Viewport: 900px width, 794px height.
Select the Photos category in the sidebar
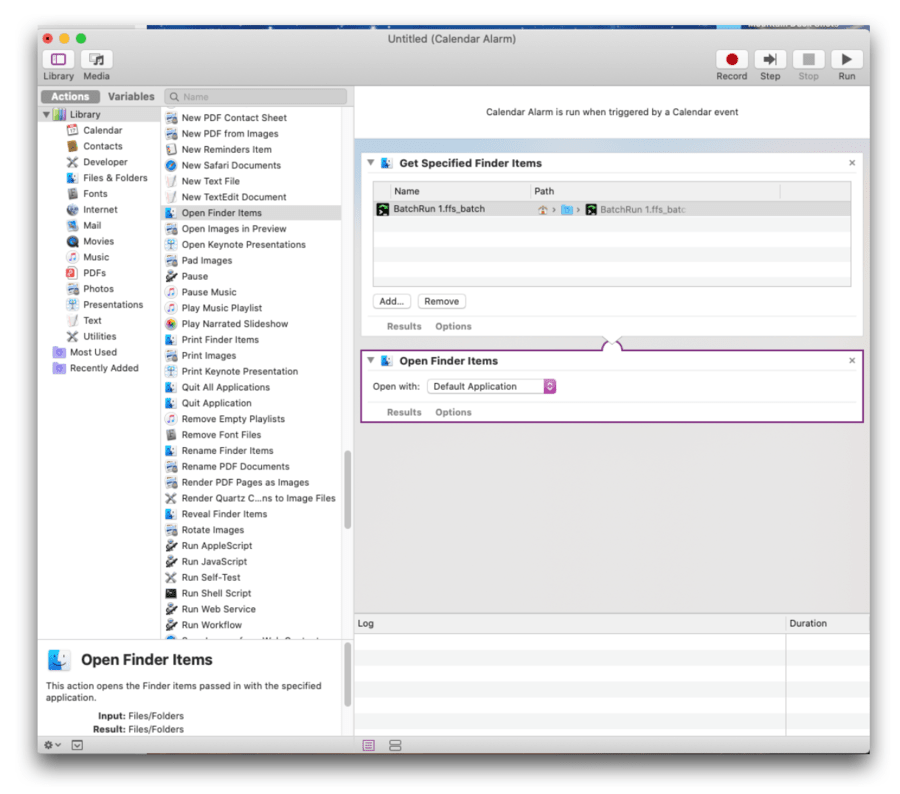click(97, 288)
